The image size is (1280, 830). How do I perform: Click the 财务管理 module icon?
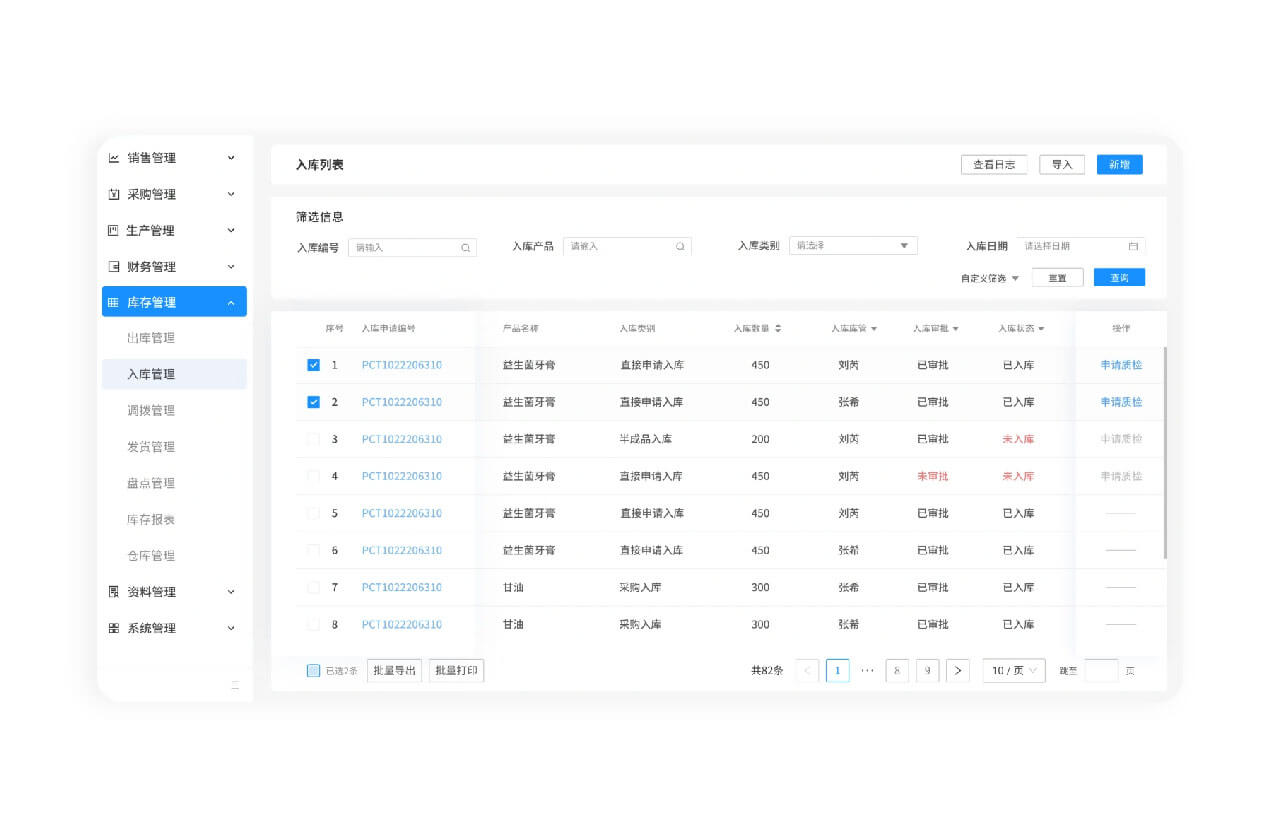tap(112, 266)
